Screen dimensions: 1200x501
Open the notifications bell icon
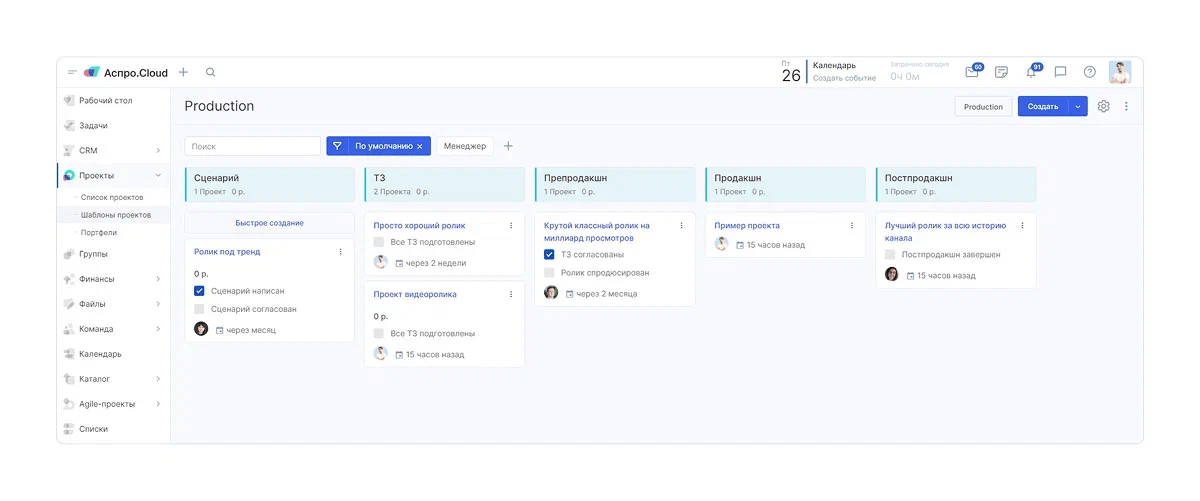pyautogui.click(x=1031, y=72)
